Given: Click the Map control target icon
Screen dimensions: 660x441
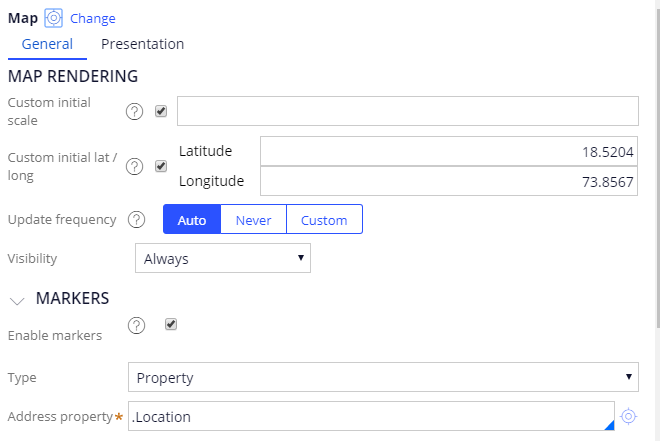Looking at the screenshot, I should point(53,18).
